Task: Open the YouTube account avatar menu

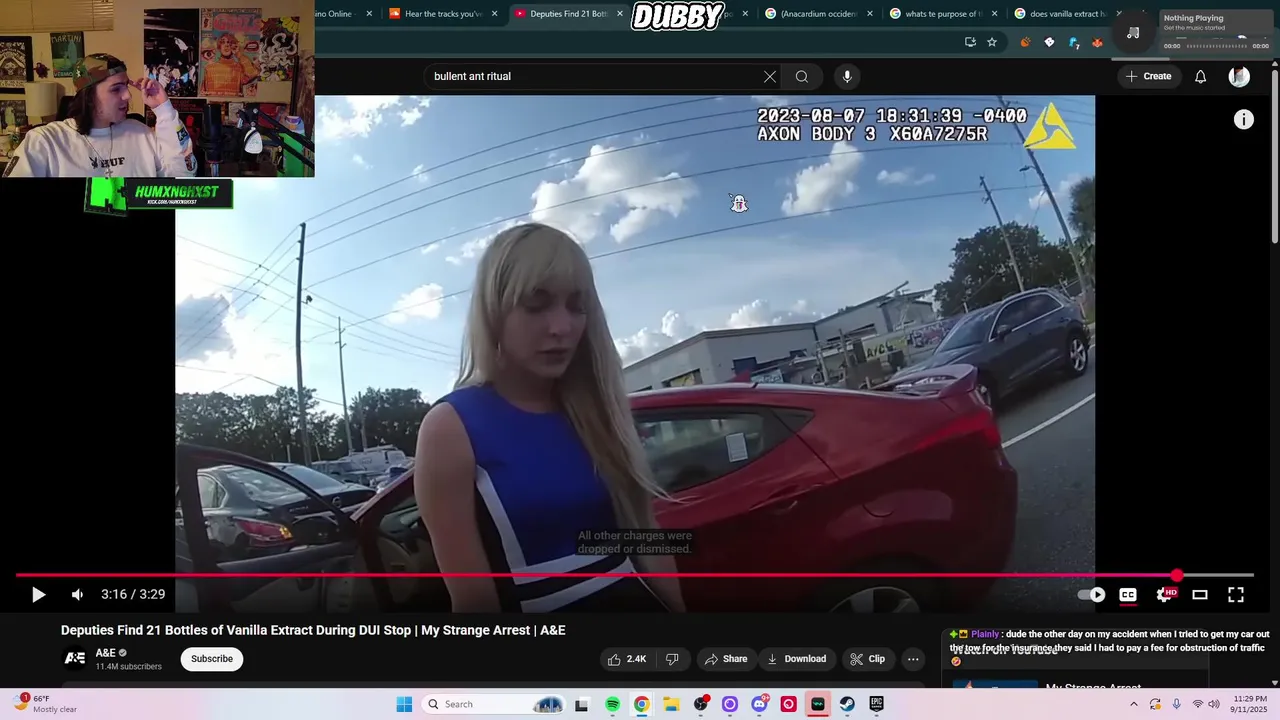Action: [x=1239, y=76]
